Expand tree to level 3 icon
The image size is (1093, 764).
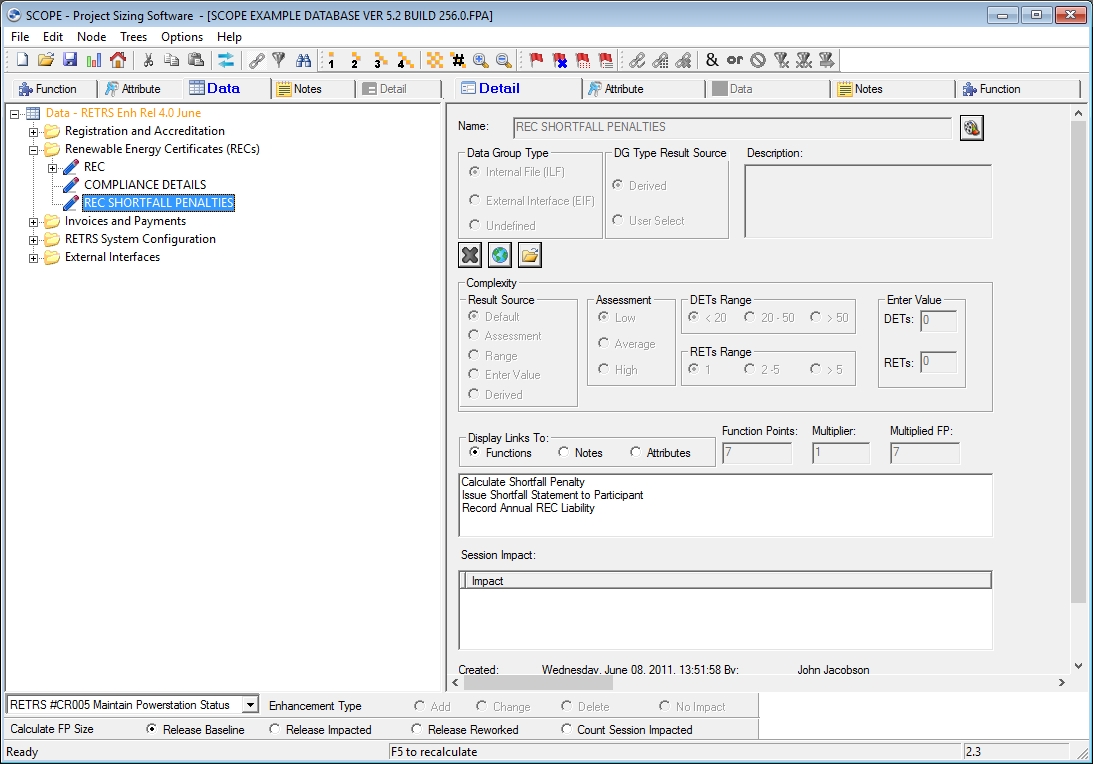[379, 61]
